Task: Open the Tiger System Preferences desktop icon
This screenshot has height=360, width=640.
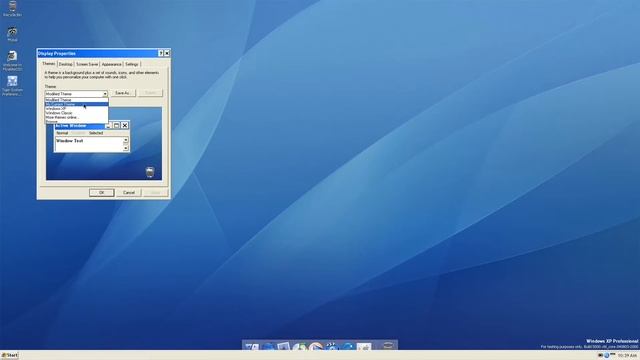Action: point(12,86)
